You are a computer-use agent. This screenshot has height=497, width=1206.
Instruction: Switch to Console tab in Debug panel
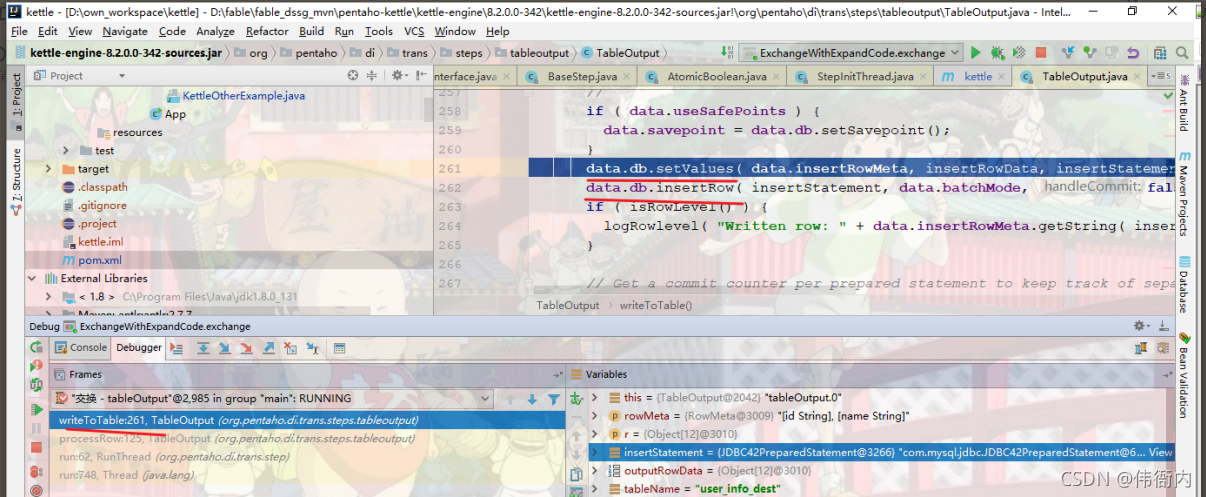(x=79, y=347)
